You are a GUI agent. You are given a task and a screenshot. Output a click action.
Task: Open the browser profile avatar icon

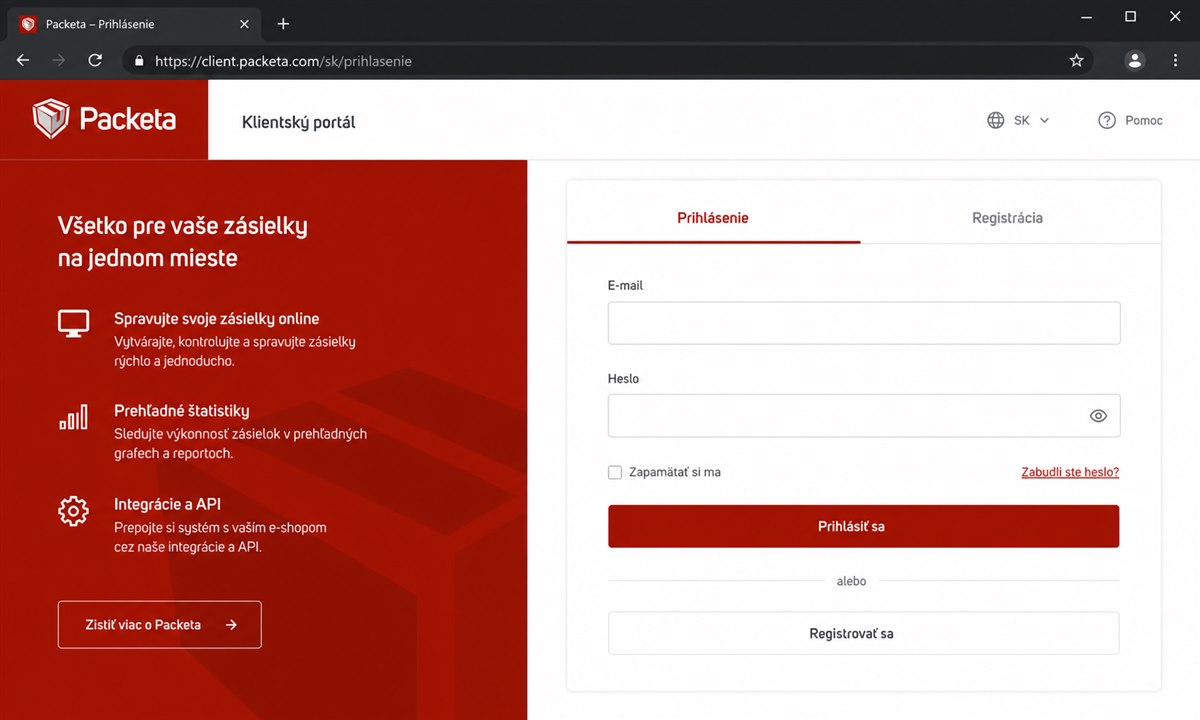pyautogui.click(x=1135, y=60)
